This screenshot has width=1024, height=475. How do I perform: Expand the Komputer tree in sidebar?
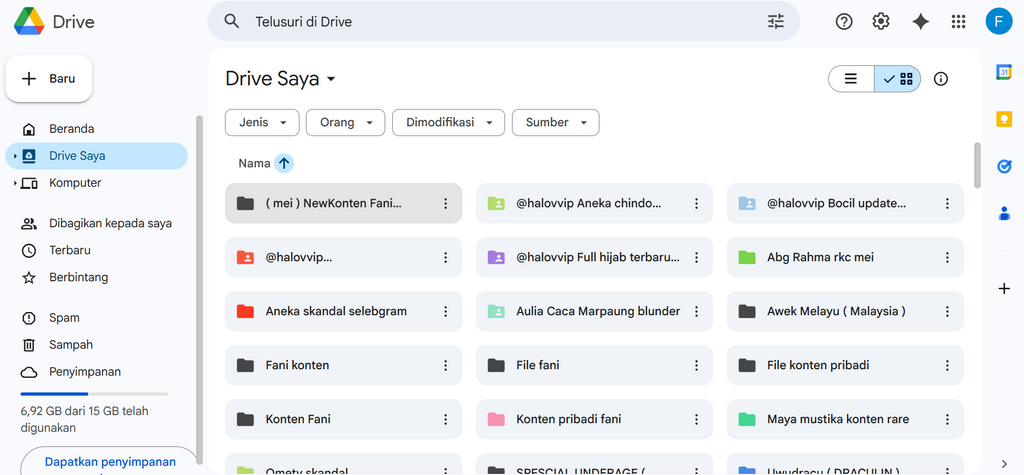(x=15, y=183)
